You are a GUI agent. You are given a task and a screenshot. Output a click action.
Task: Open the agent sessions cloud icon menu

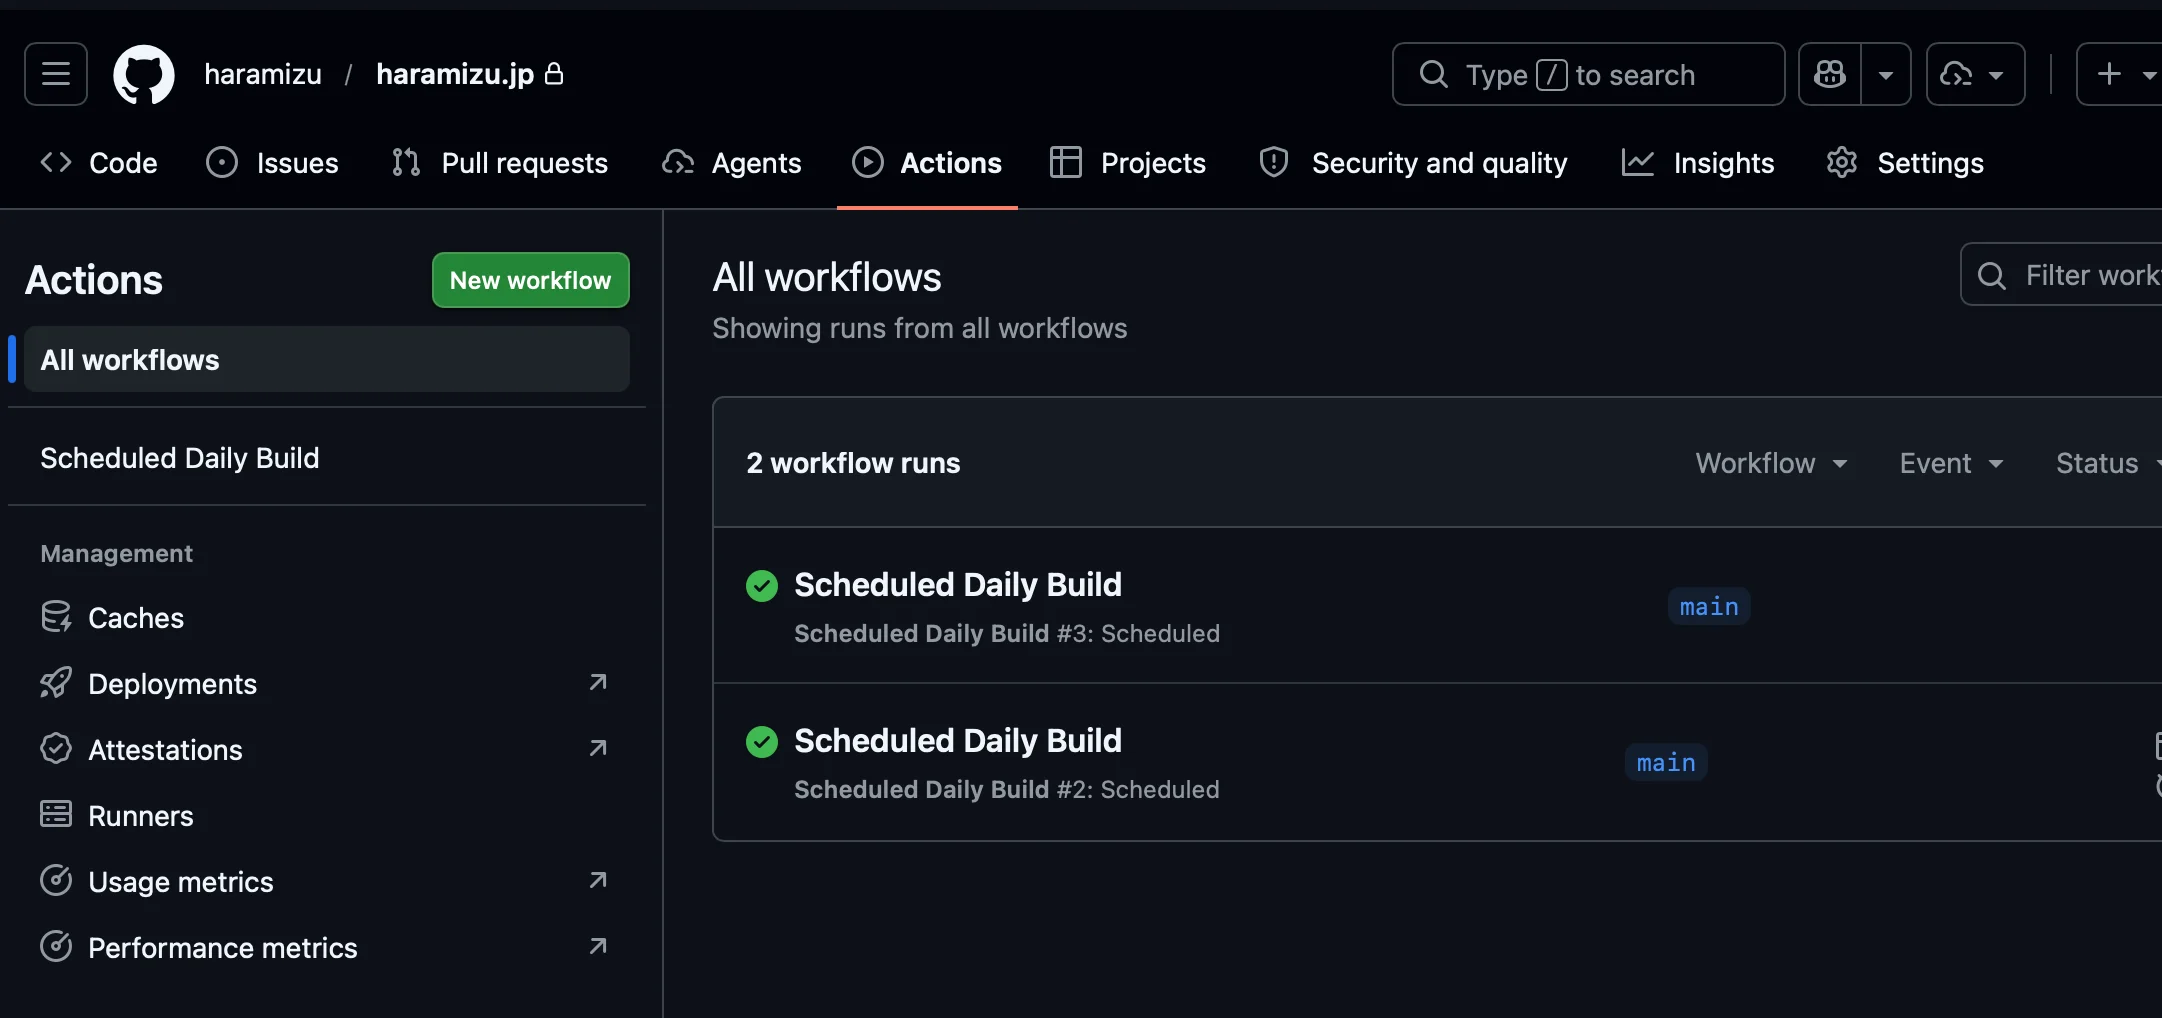click(x=1975, y=74)
